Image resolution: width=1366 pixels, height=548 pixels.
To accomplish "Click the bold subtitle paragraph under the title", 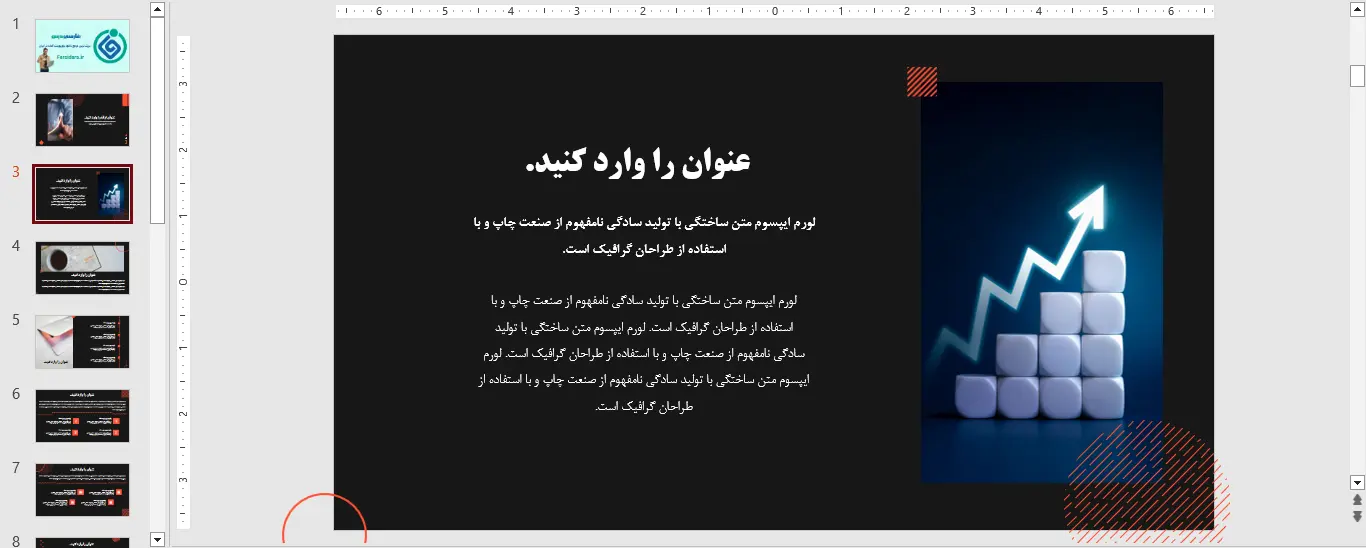I will click(645, 235).
